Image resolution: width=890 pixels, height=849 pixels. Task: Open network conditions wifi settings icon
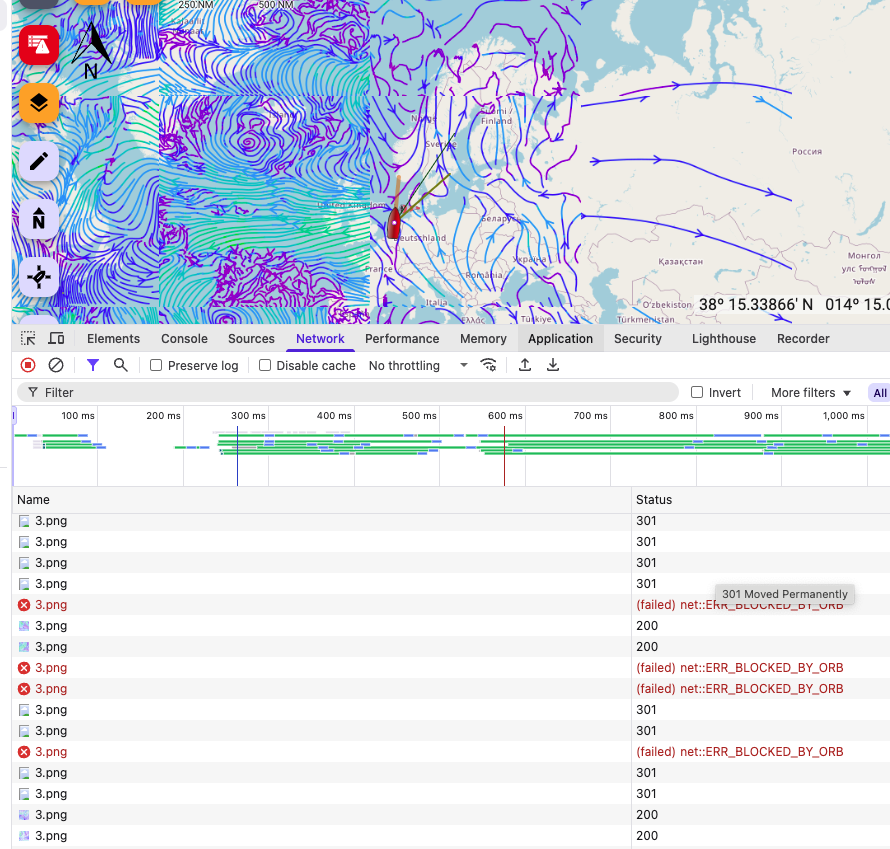pos(489,365)
